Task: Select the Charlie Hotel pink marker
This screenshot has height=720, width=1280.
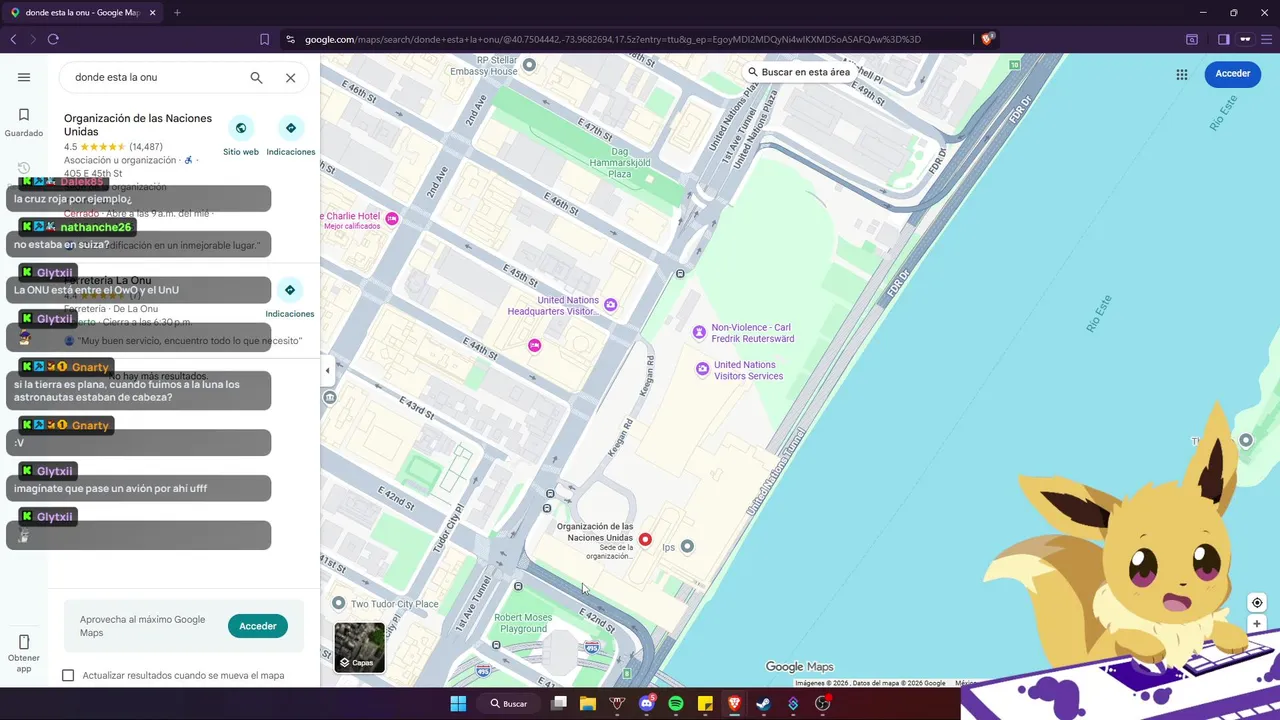Action: tap(392, 218)
